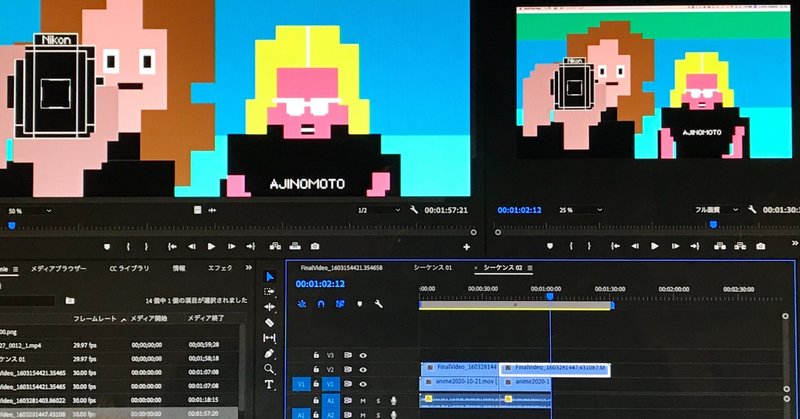Screen dimensions: 800x419
Task: Open Program monitor wrench settings
Action: click(x=752, y=210)
